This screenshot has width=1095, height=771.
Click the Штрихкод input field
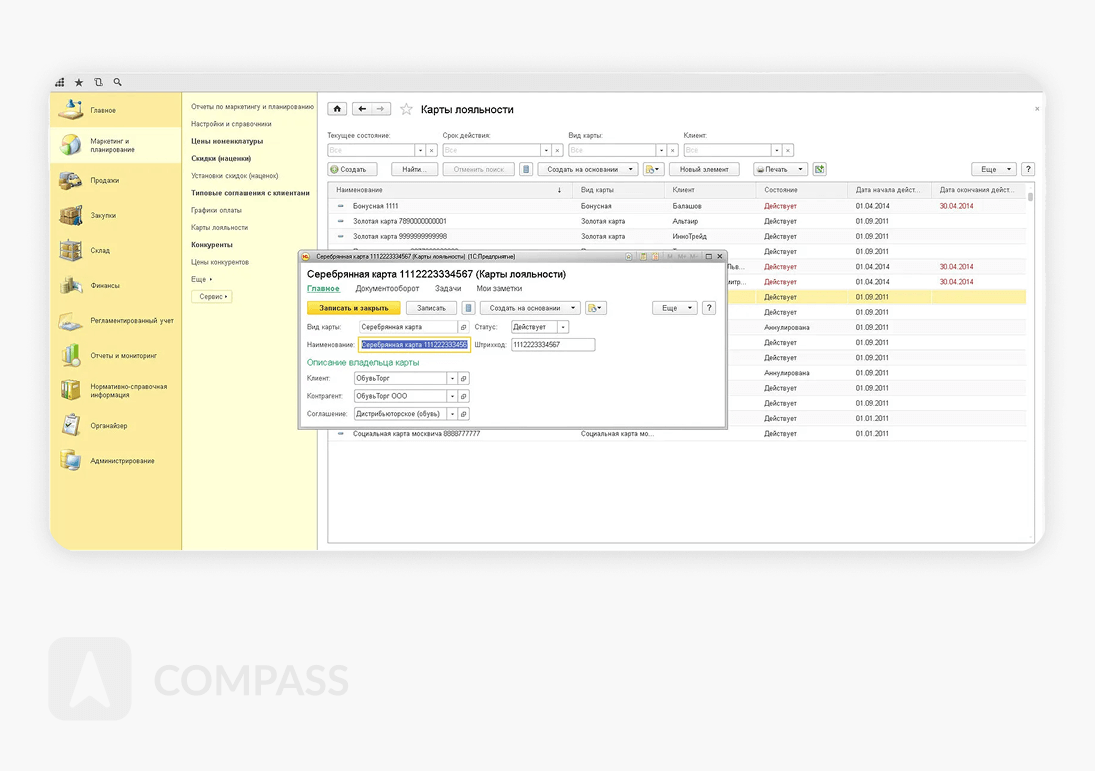552,345
